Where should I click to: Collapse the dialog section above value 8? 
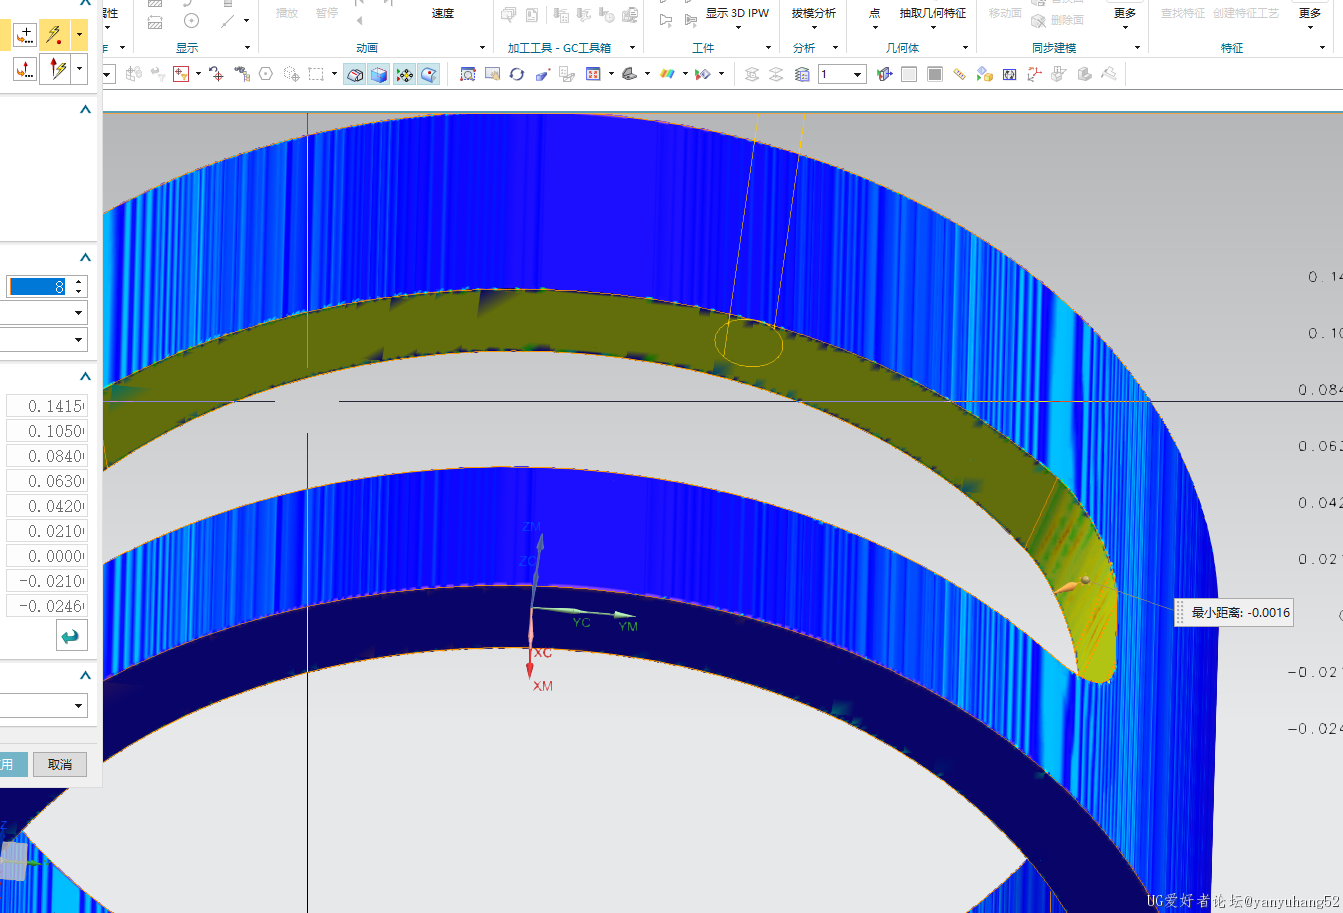coord(85,258)
